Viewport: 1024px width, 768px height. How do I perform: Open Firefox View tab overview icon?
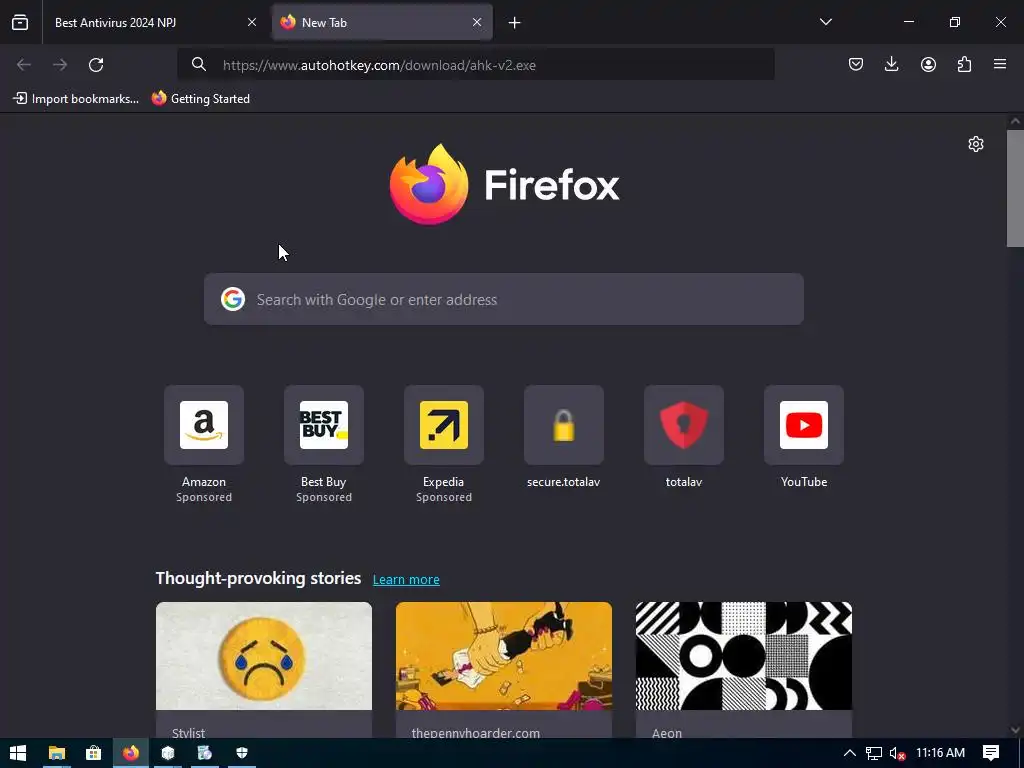click(20, 23)
